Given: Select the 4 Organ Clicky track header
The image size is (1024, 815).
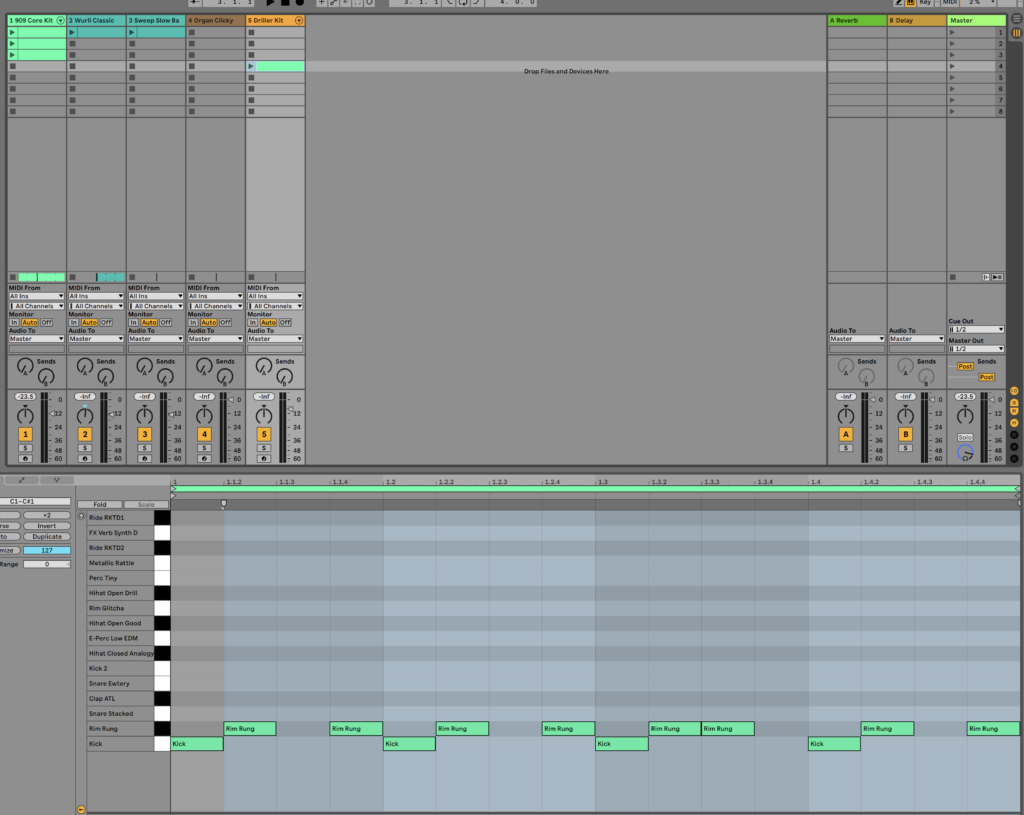Looking at the screenshot, I should pos(216,20).
